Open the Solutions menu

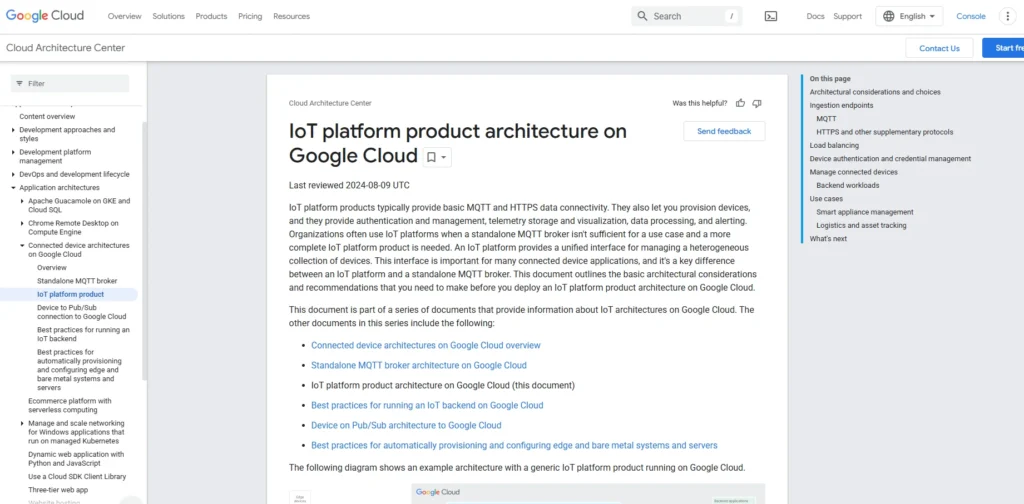168,16
